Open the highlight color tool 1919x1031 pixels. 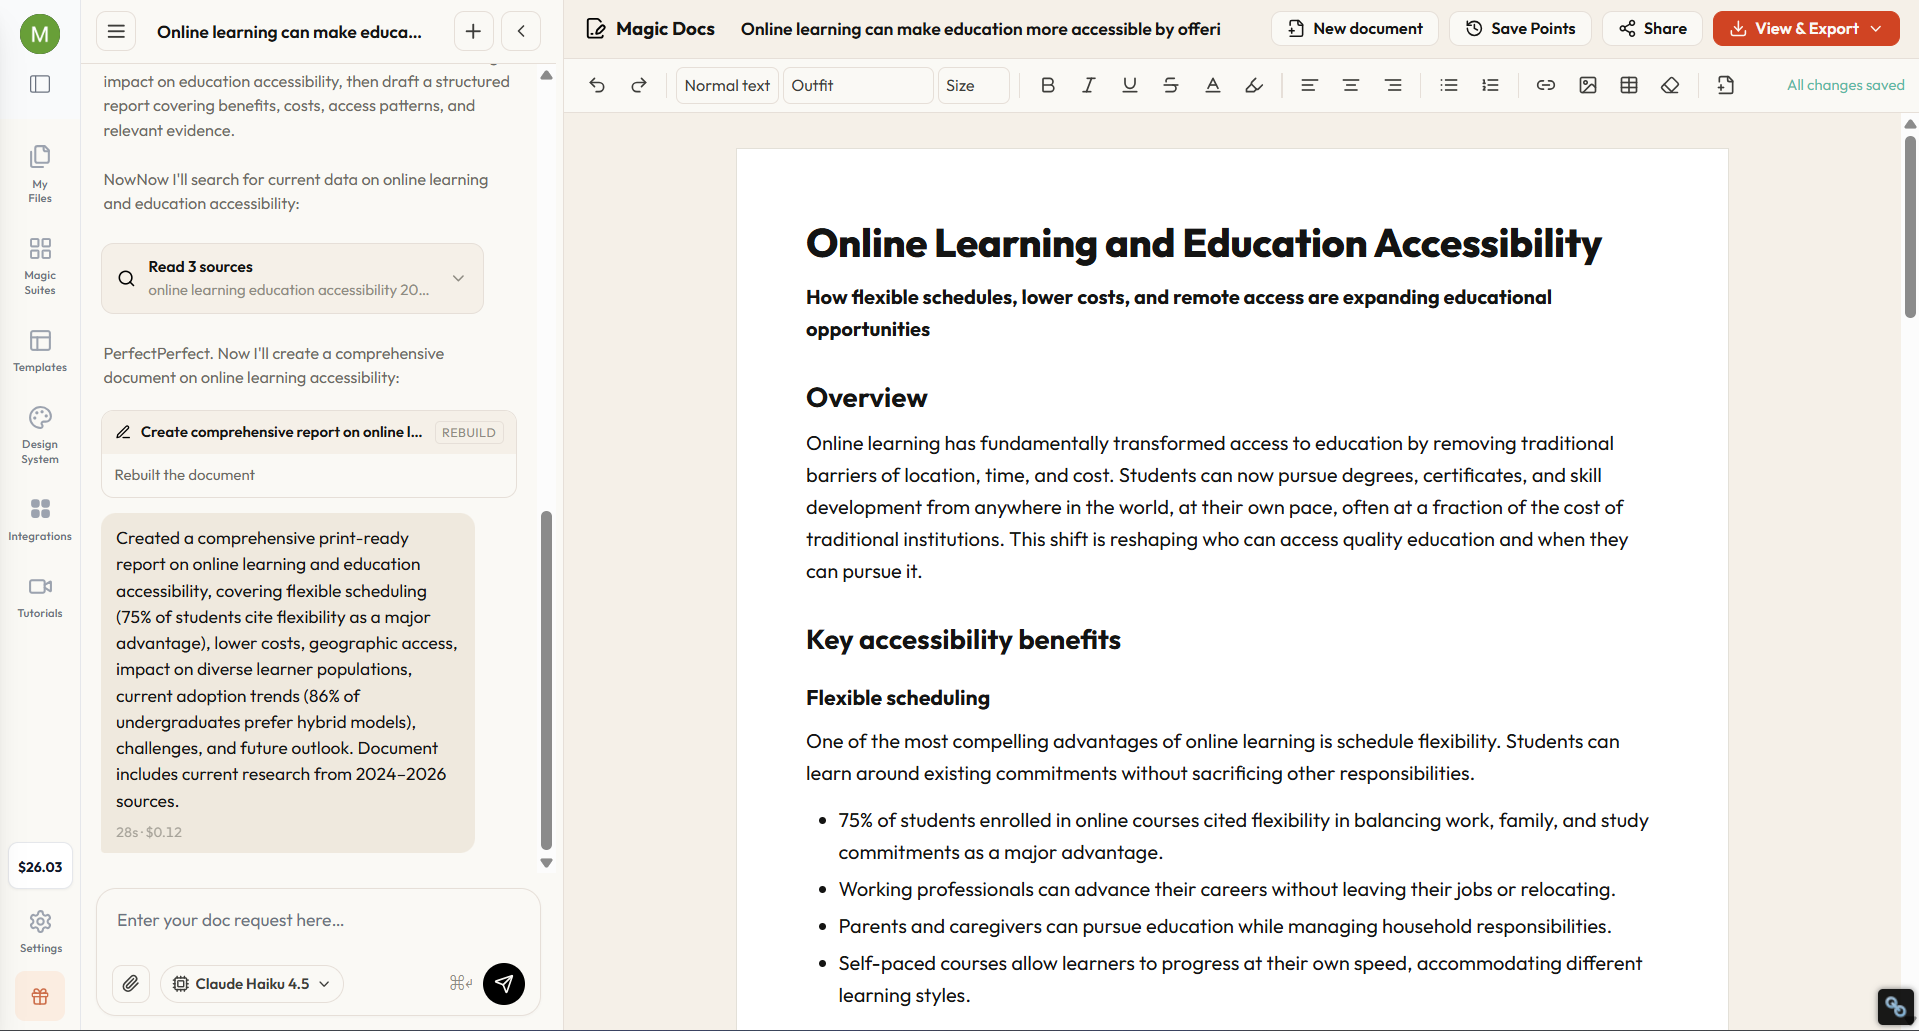coord(1254,85)
